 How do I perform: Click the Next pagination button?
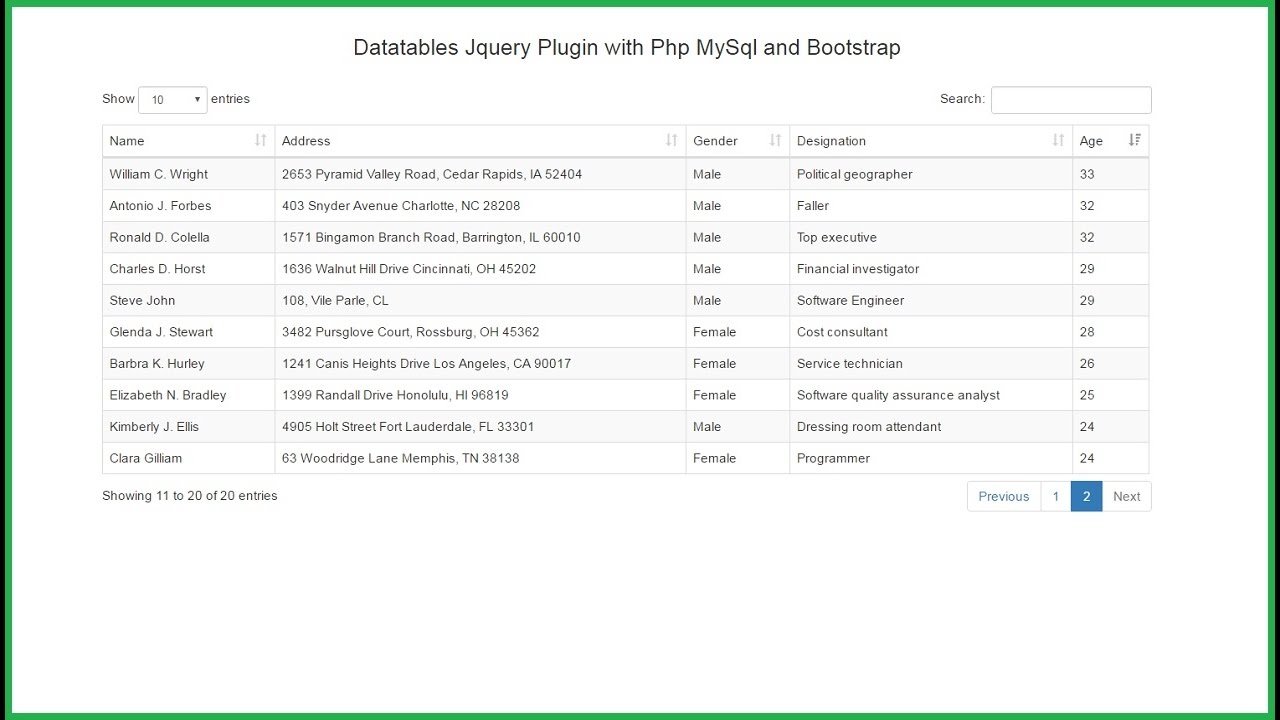1126,497
